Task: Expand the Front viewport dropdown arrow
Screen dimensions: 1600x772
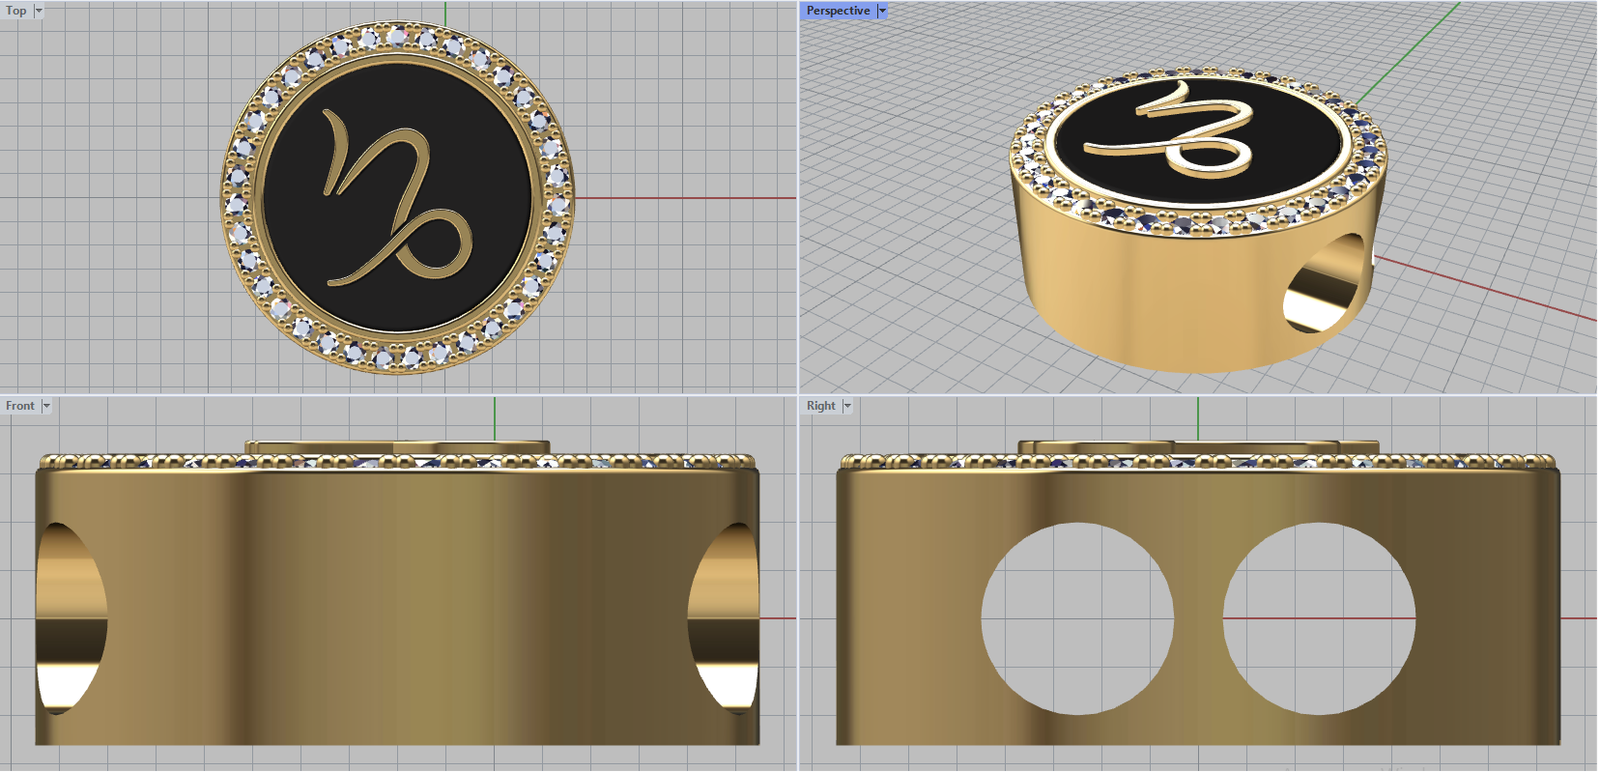Action: [46, 406]
